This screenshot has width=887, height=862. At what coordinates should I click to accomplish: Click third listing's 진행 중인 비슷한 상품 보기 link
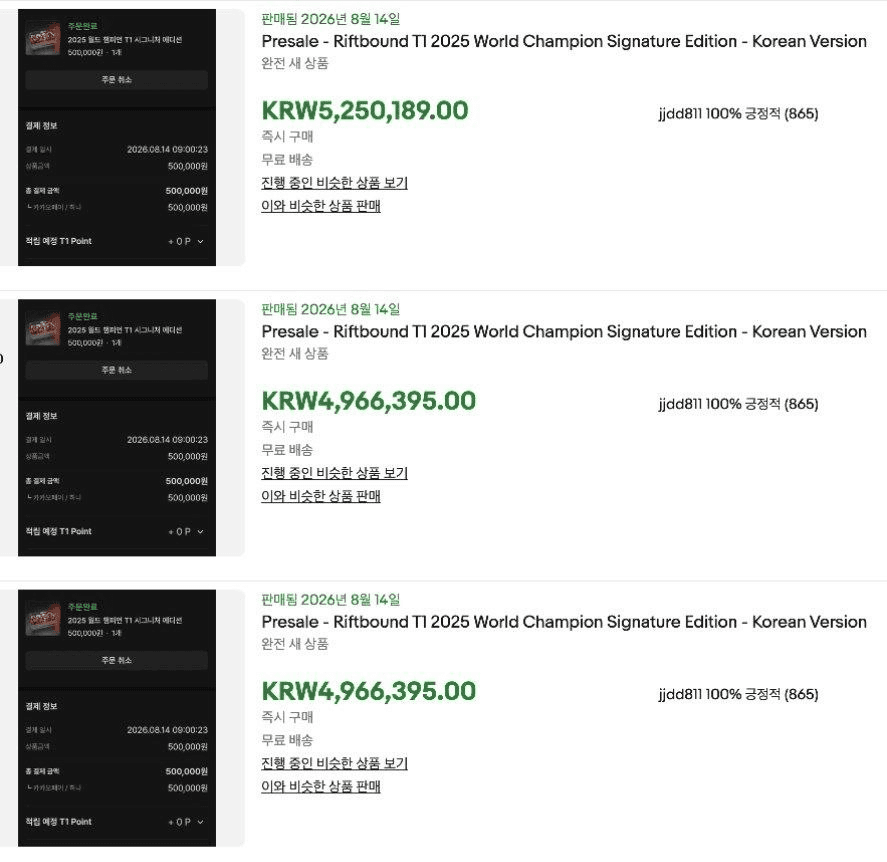pos(334,763)
